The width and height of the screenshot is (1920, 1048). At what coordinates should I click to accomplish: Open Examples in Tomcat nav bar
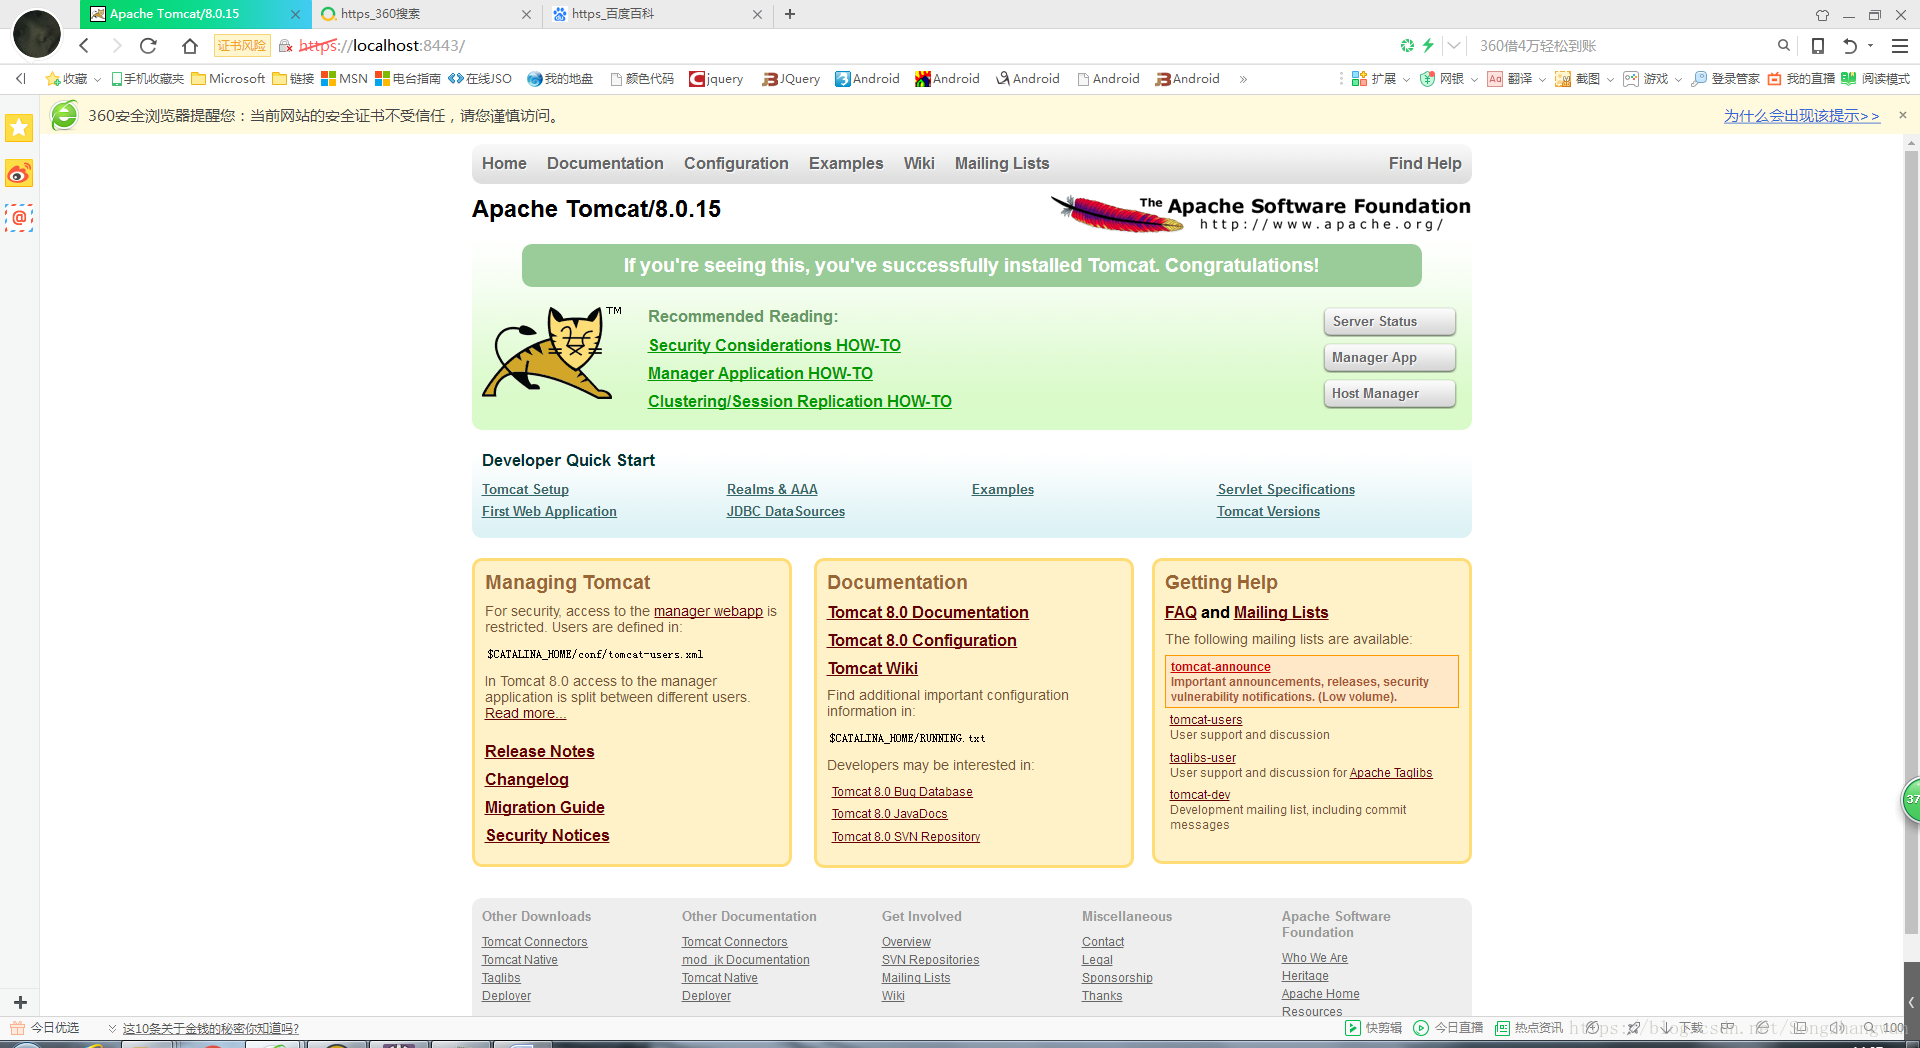(x=846, y=163)
